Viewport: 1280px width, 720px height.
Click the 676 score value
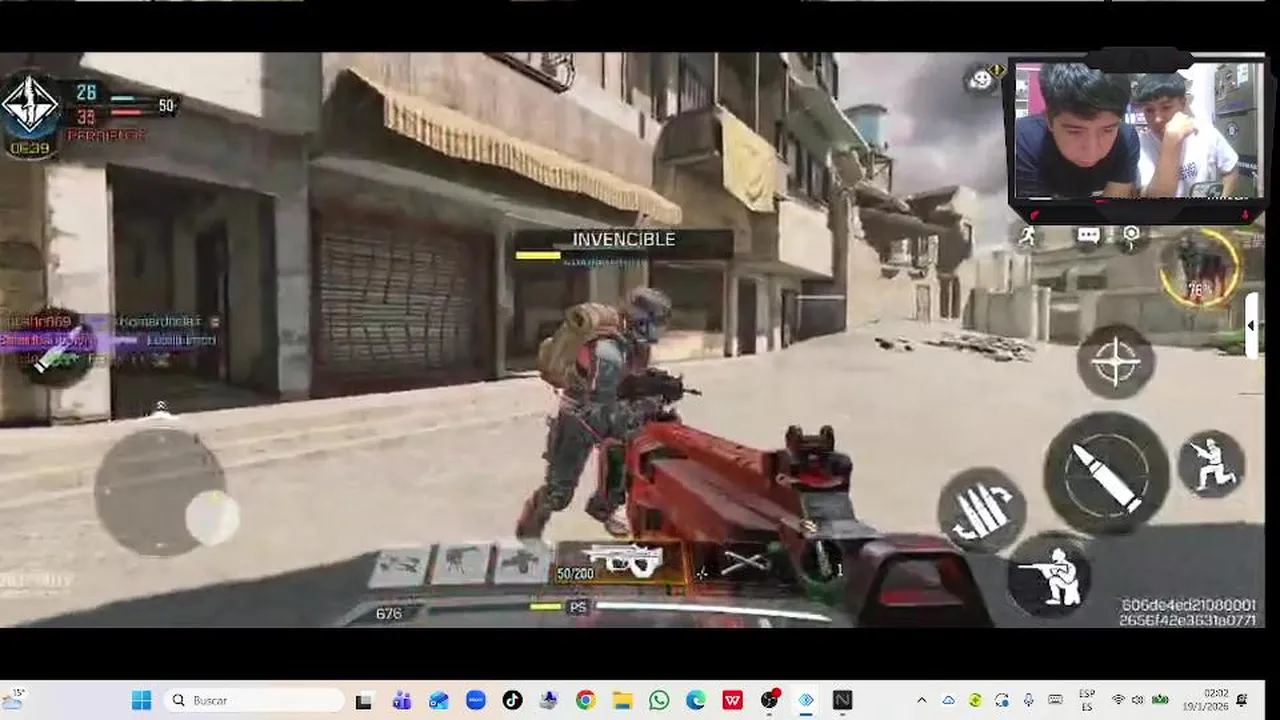(x=388, y=613)
